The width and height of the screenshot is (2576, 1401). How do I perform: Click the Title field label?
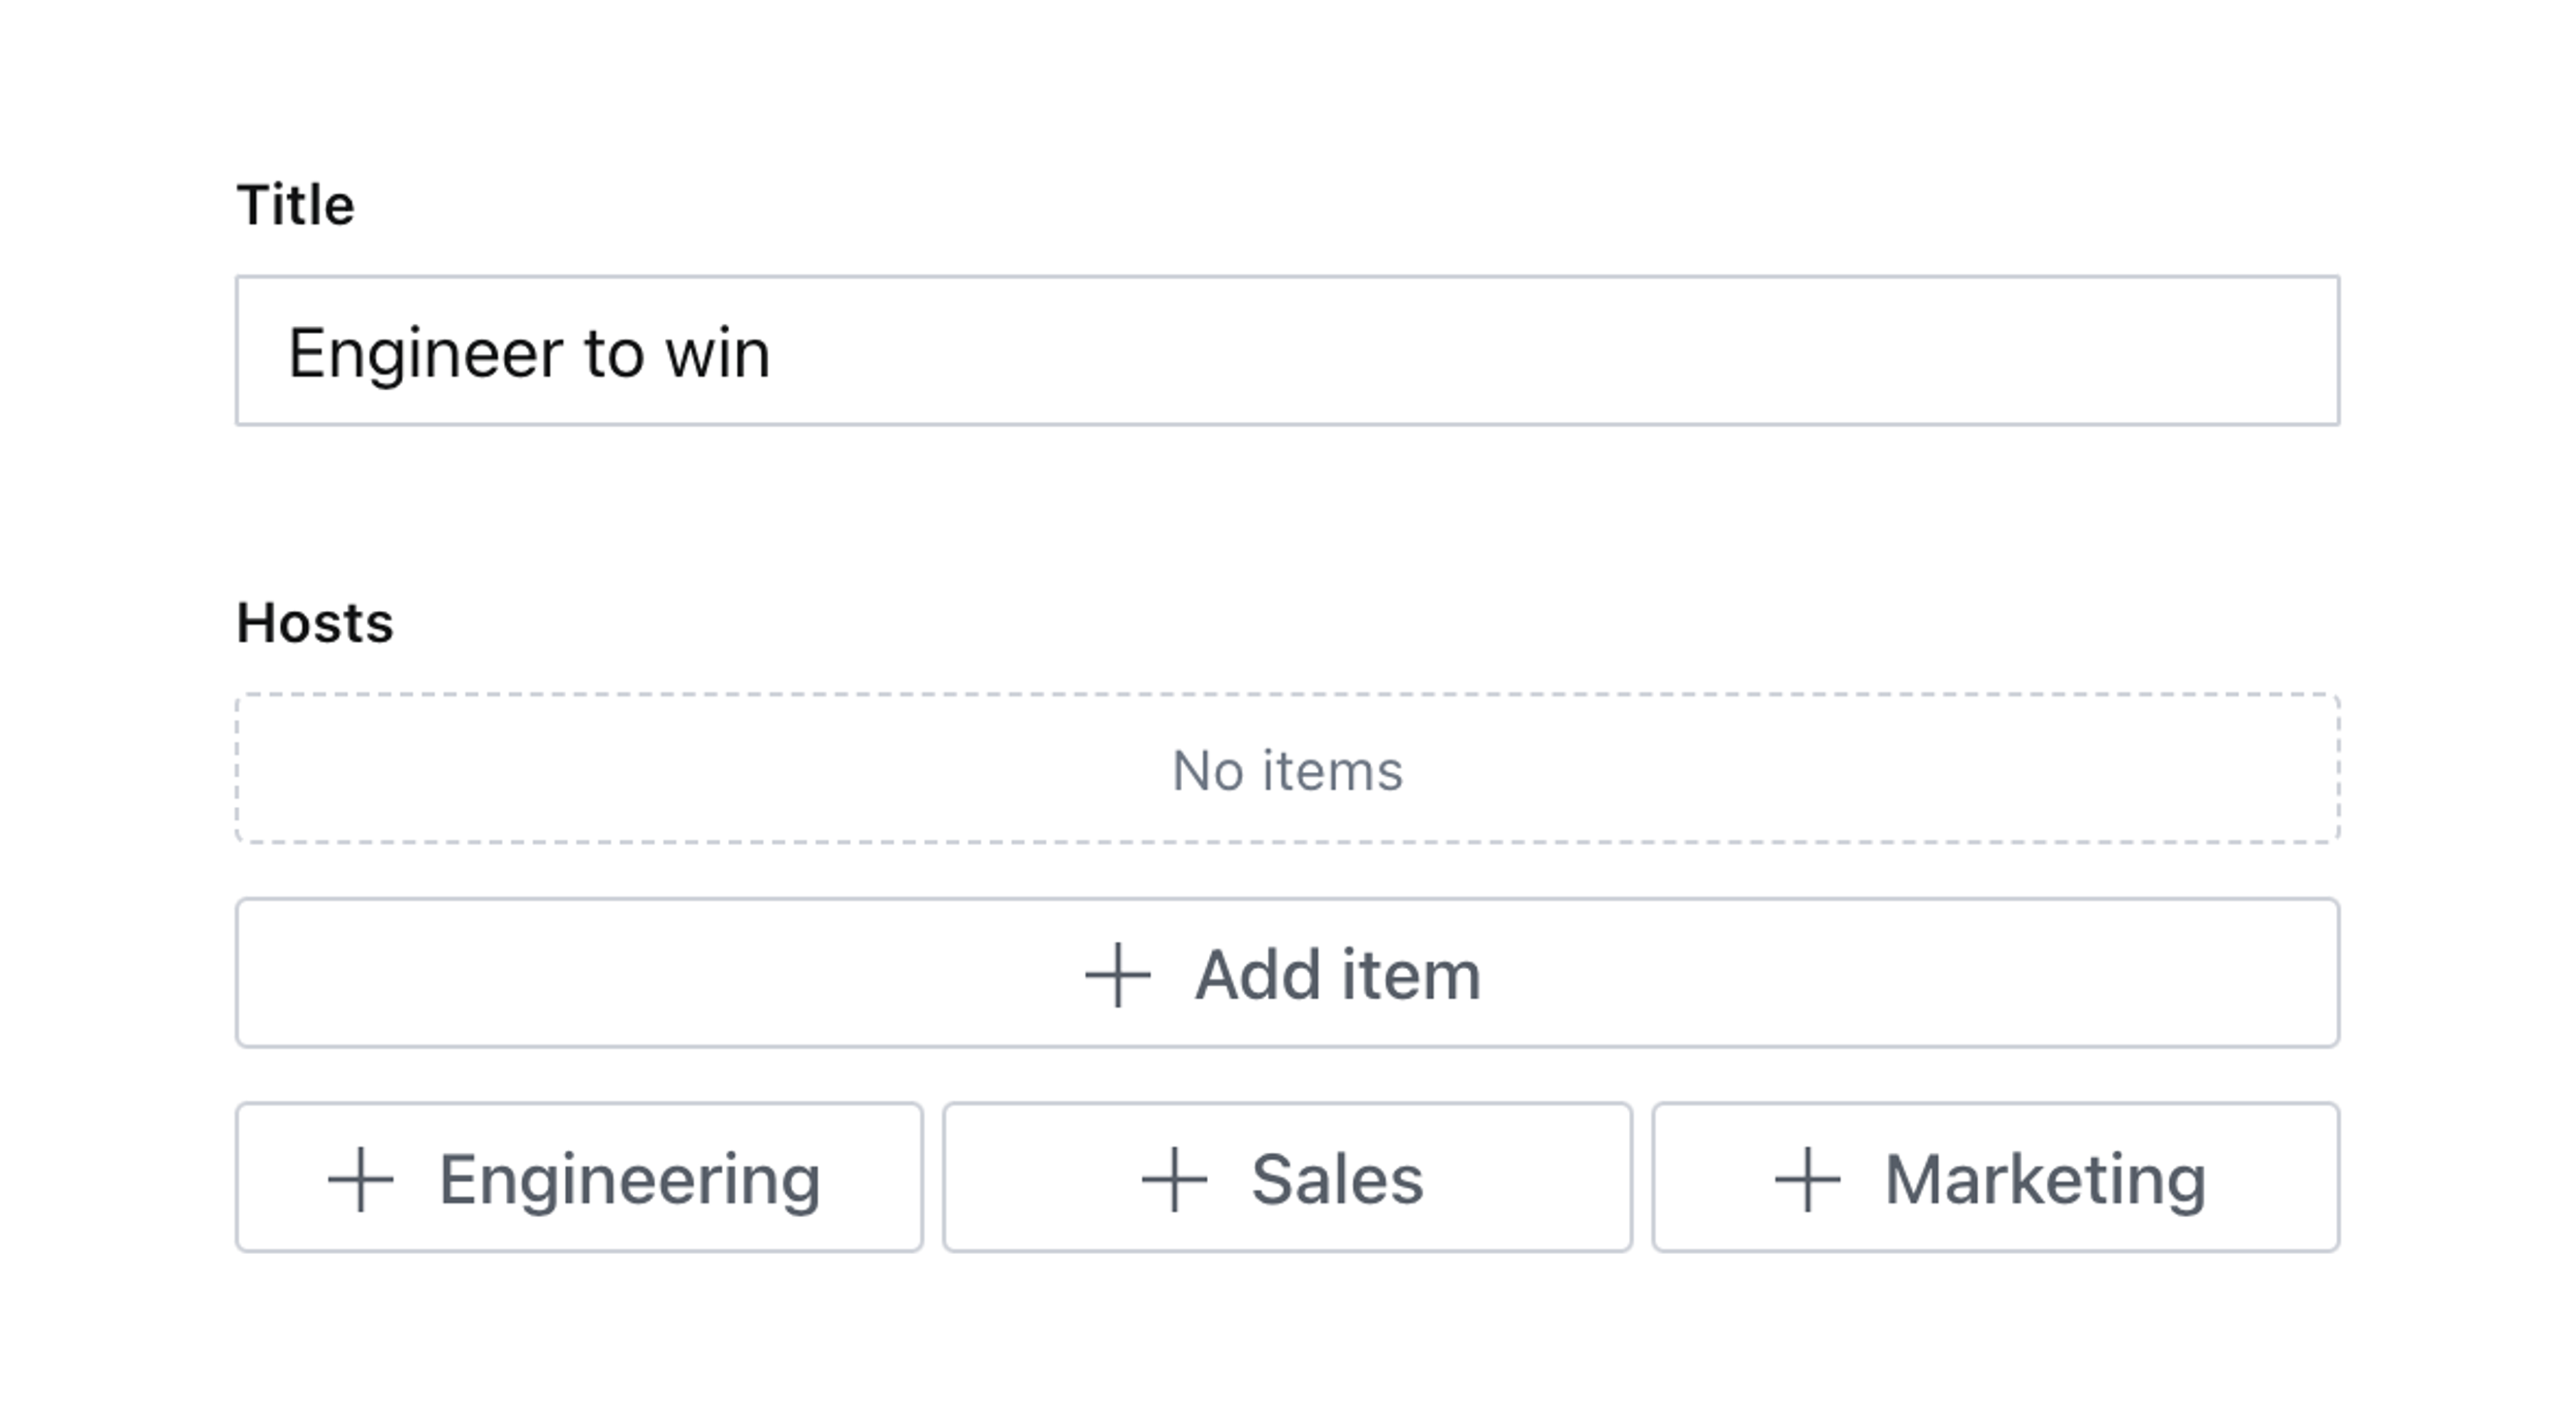click(295, 206)
